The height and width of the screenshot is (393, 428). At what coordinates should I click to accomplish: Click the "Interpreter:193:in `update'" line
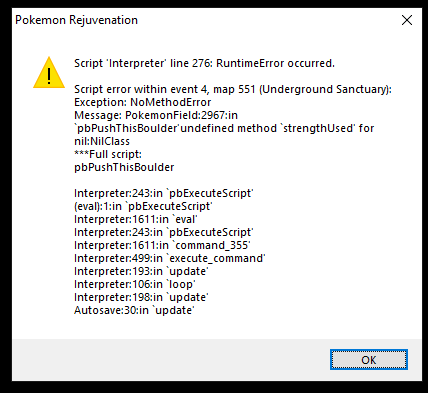(x=141, y=271)
